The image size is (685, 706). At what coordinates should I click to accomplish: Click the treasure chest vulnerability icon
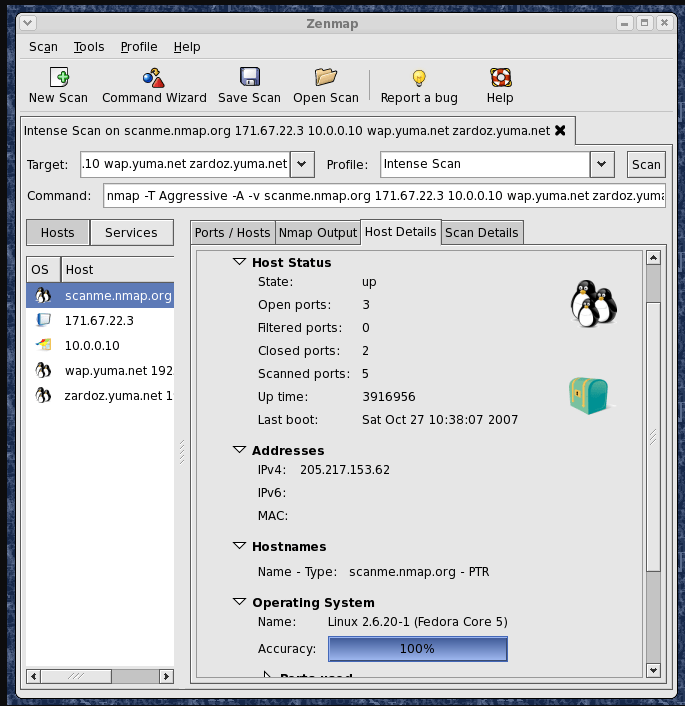(x=589, y=396)
